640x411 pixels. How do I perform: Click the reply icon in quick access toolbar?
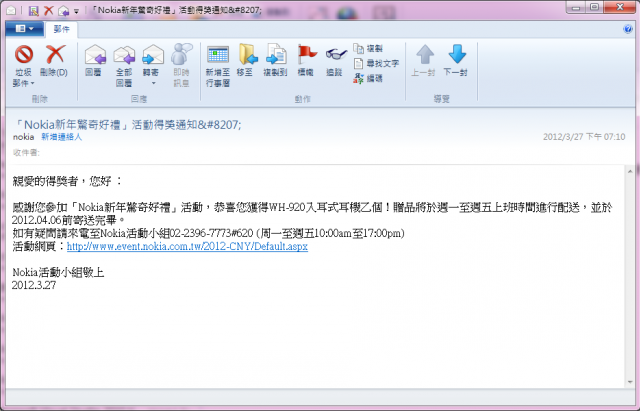pyautogui.click(x=63, y=11)
